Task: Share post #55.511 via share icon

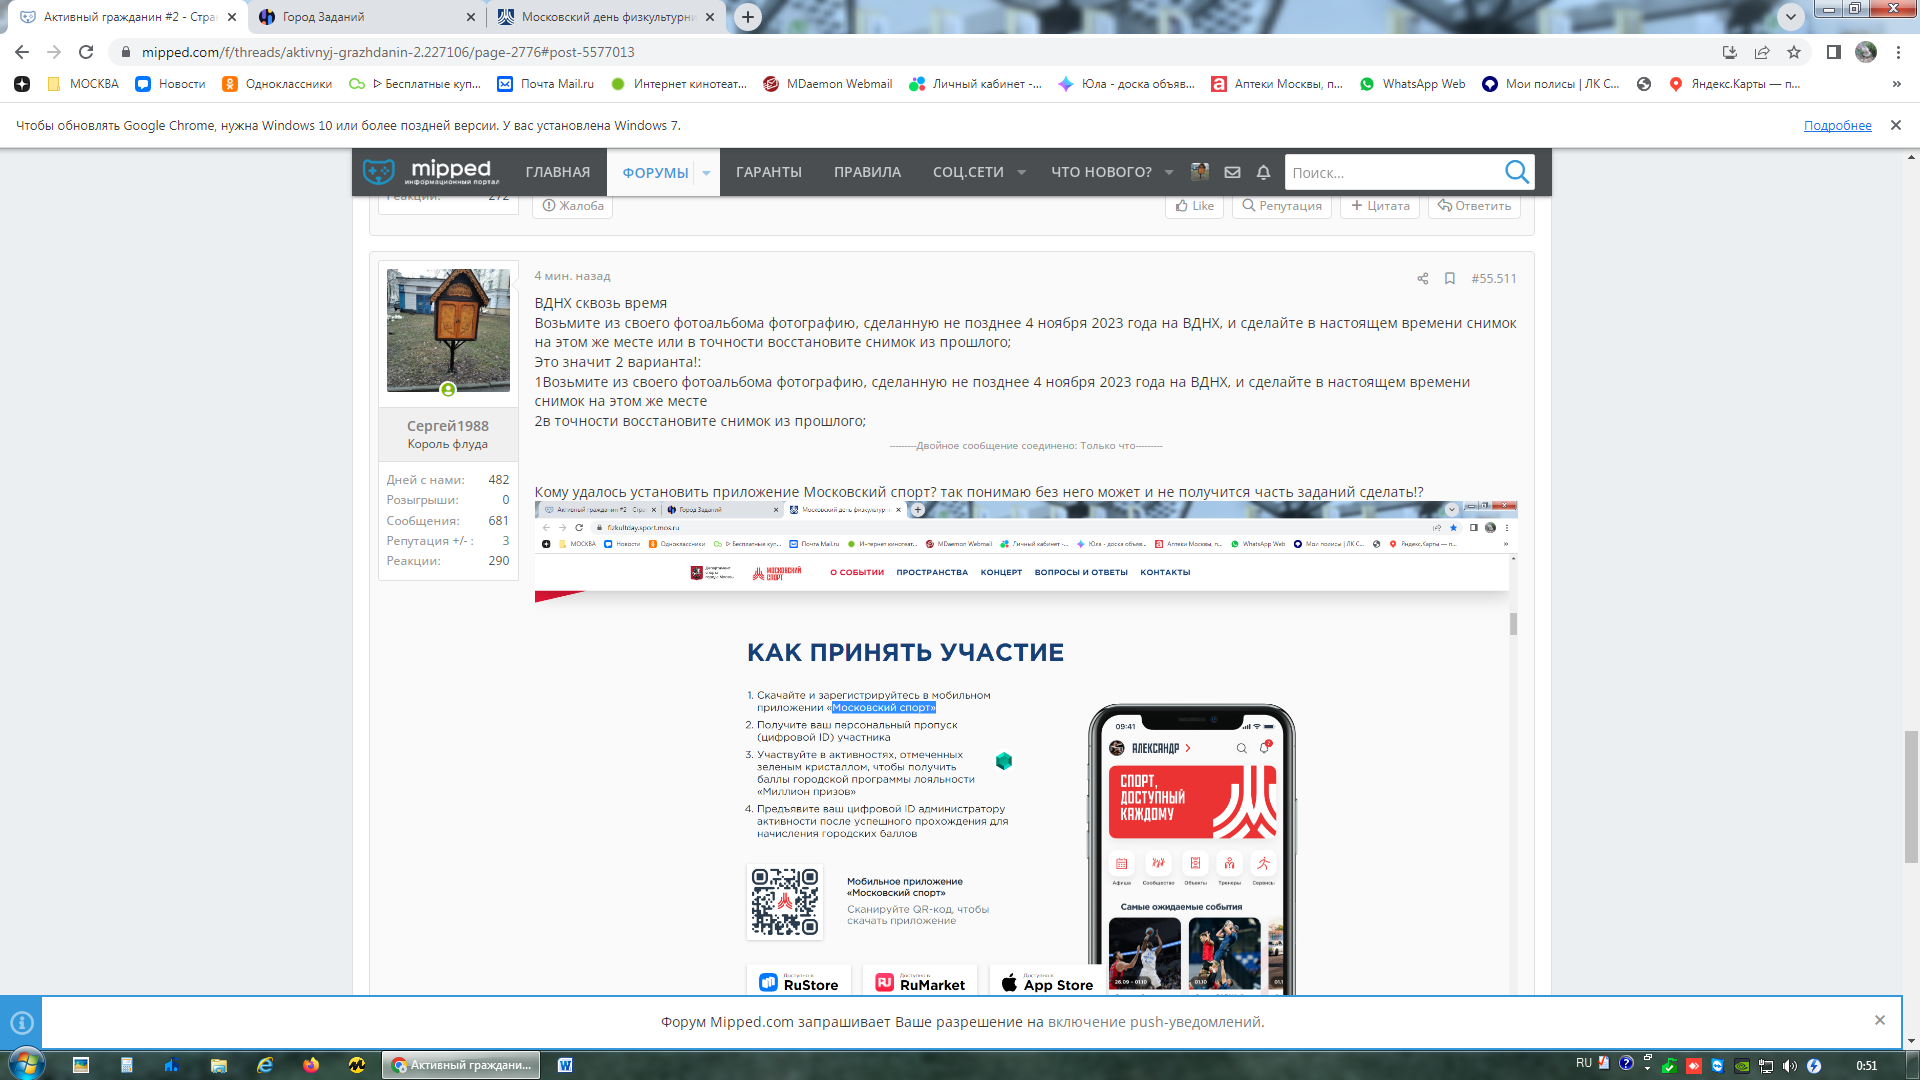Action: pos(1422,278)
